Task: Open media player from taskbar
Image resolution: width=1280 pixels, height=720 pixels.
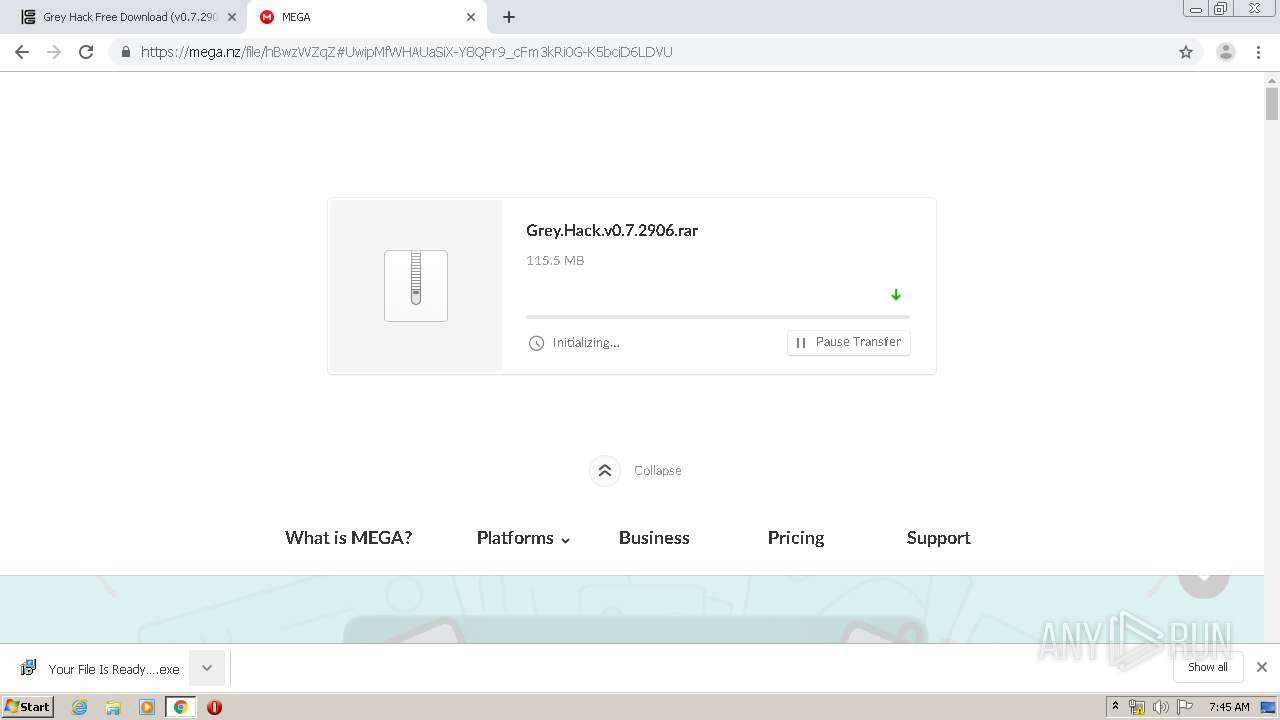Action: coord(147,707)
